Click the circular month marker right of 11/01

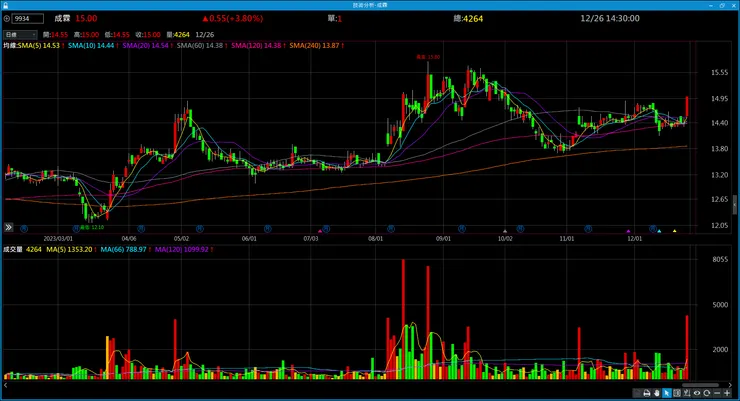[588, 229]
